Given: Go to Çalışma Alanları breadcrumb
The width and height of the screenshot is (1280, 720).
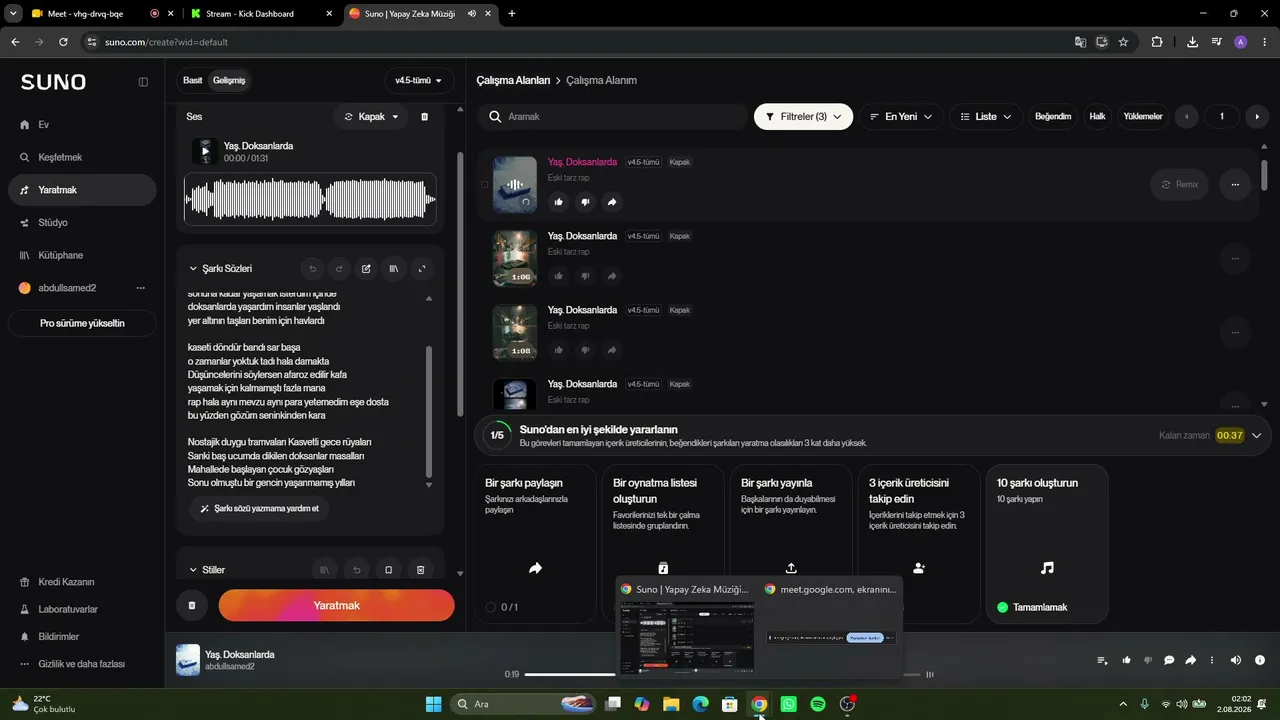Looking at the screenshot, I should [x=513, y=80].
